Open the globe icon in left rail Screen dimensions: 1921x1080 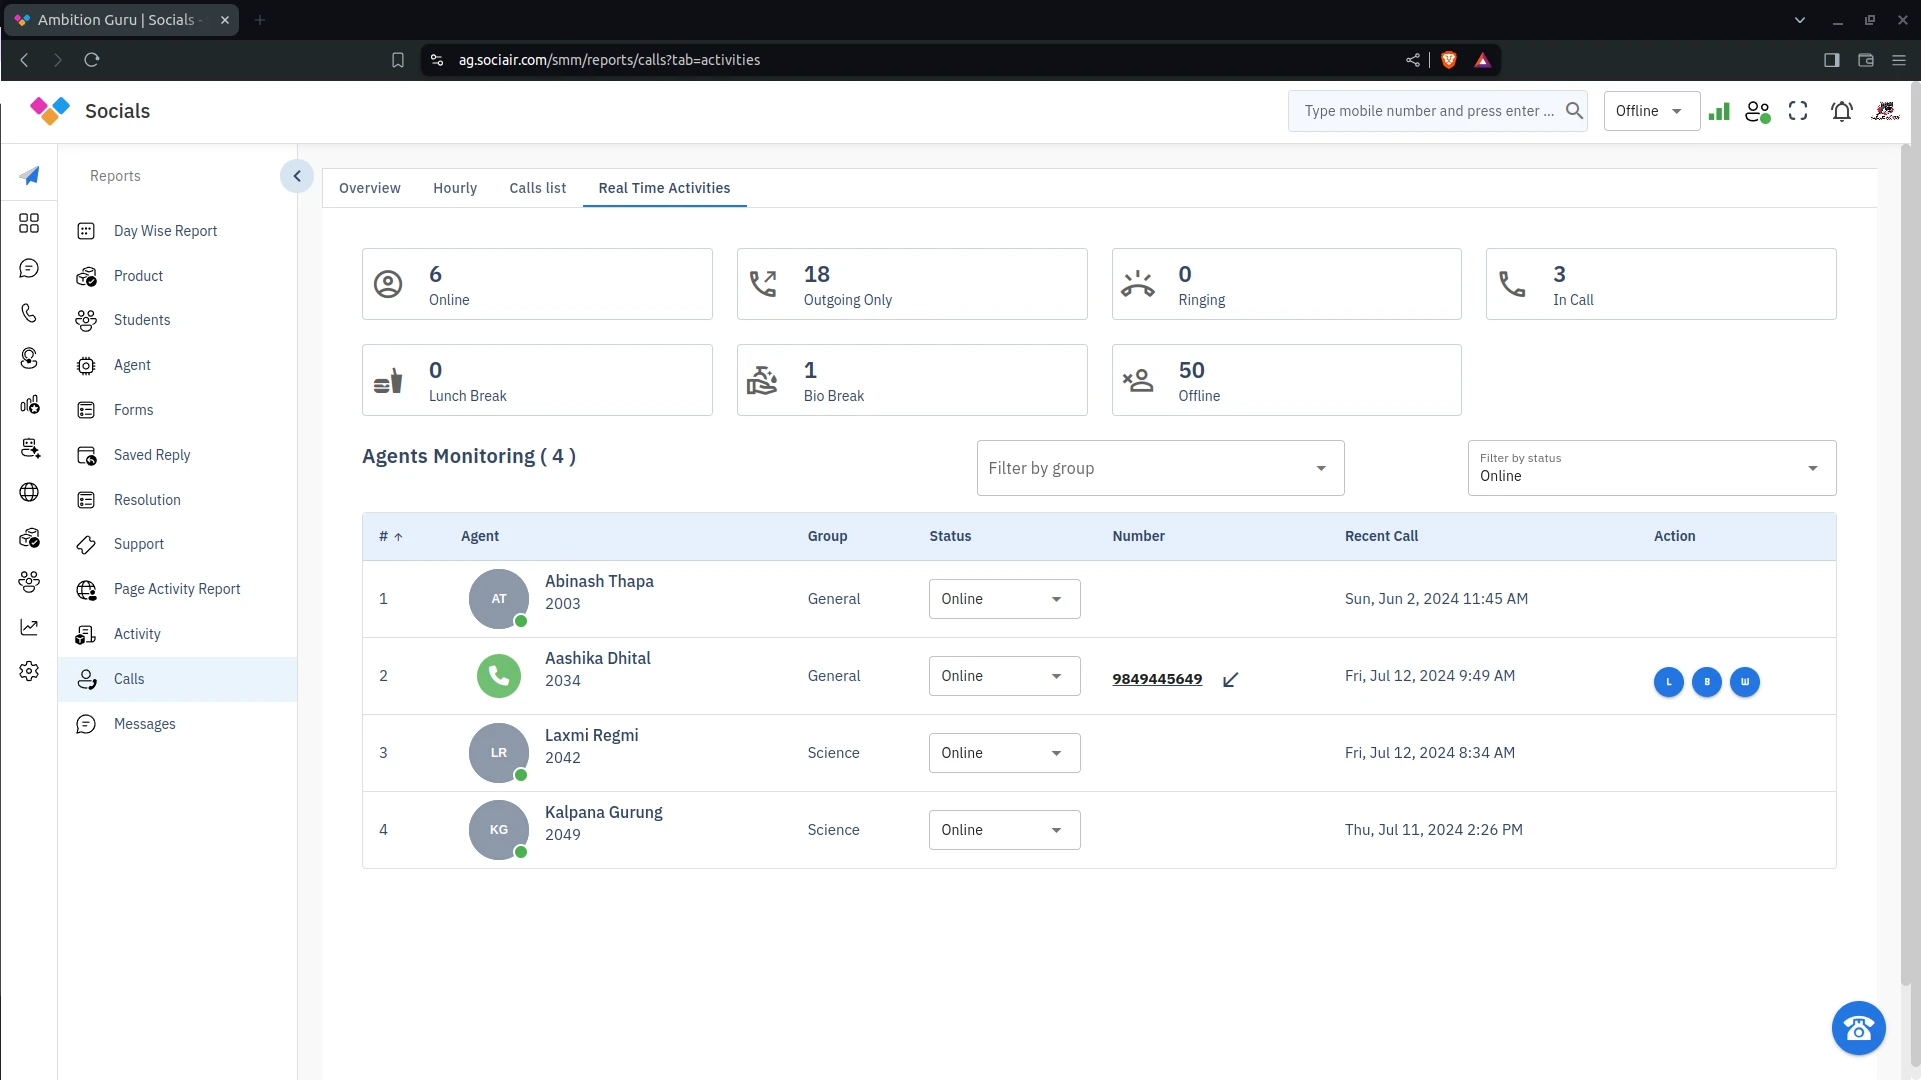pos(29,492)
